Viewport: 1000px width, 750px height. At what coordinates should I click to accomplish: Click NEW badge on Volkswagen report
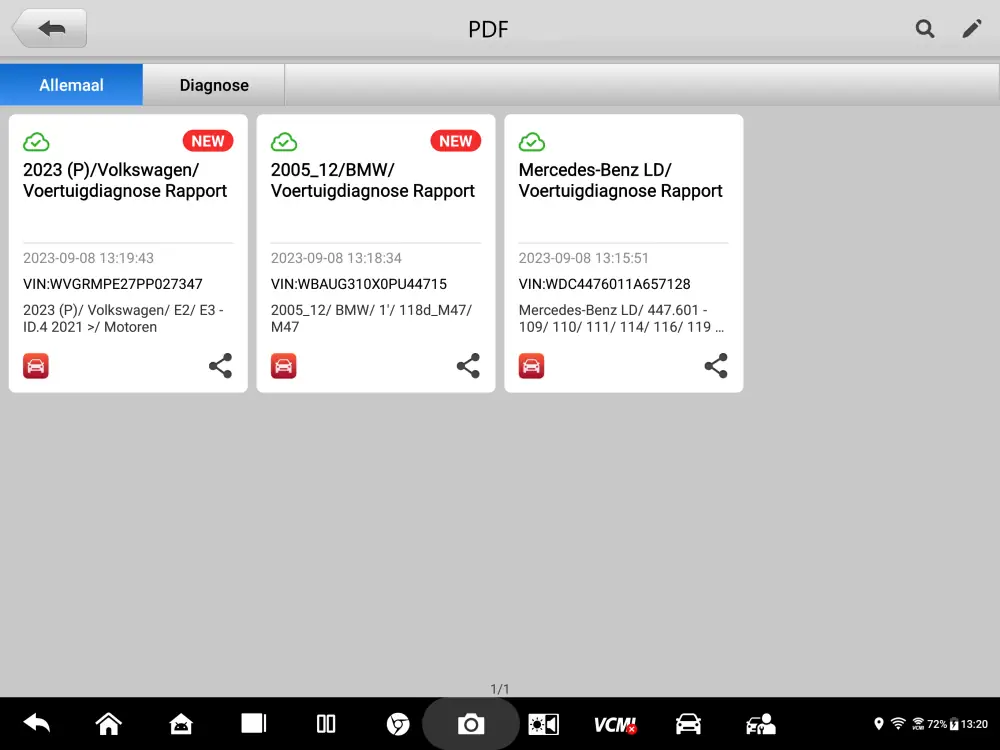coord(208,141)
